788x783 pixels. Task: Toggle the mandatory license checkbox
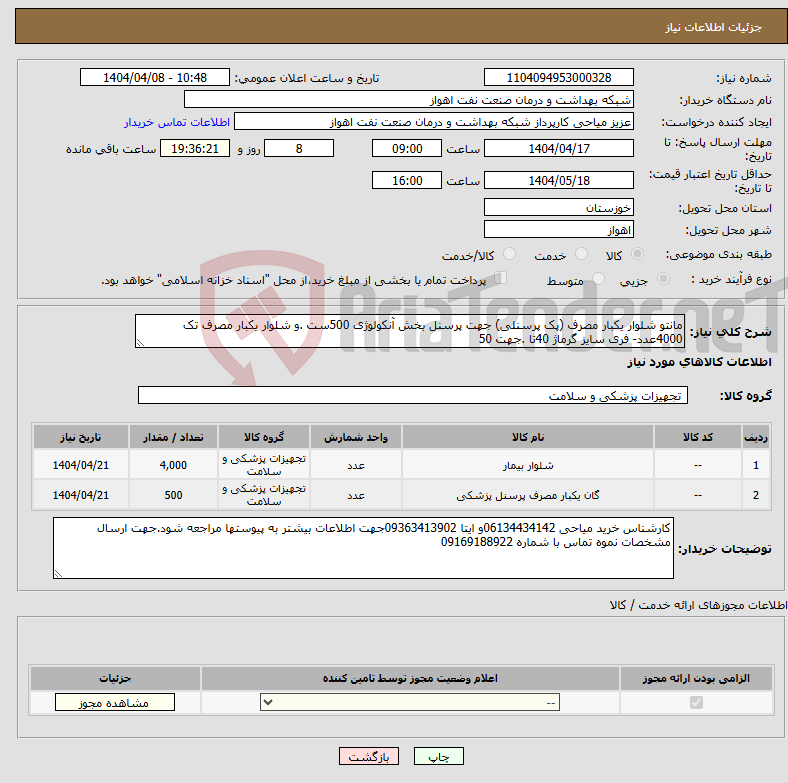(x=696, y=703)
